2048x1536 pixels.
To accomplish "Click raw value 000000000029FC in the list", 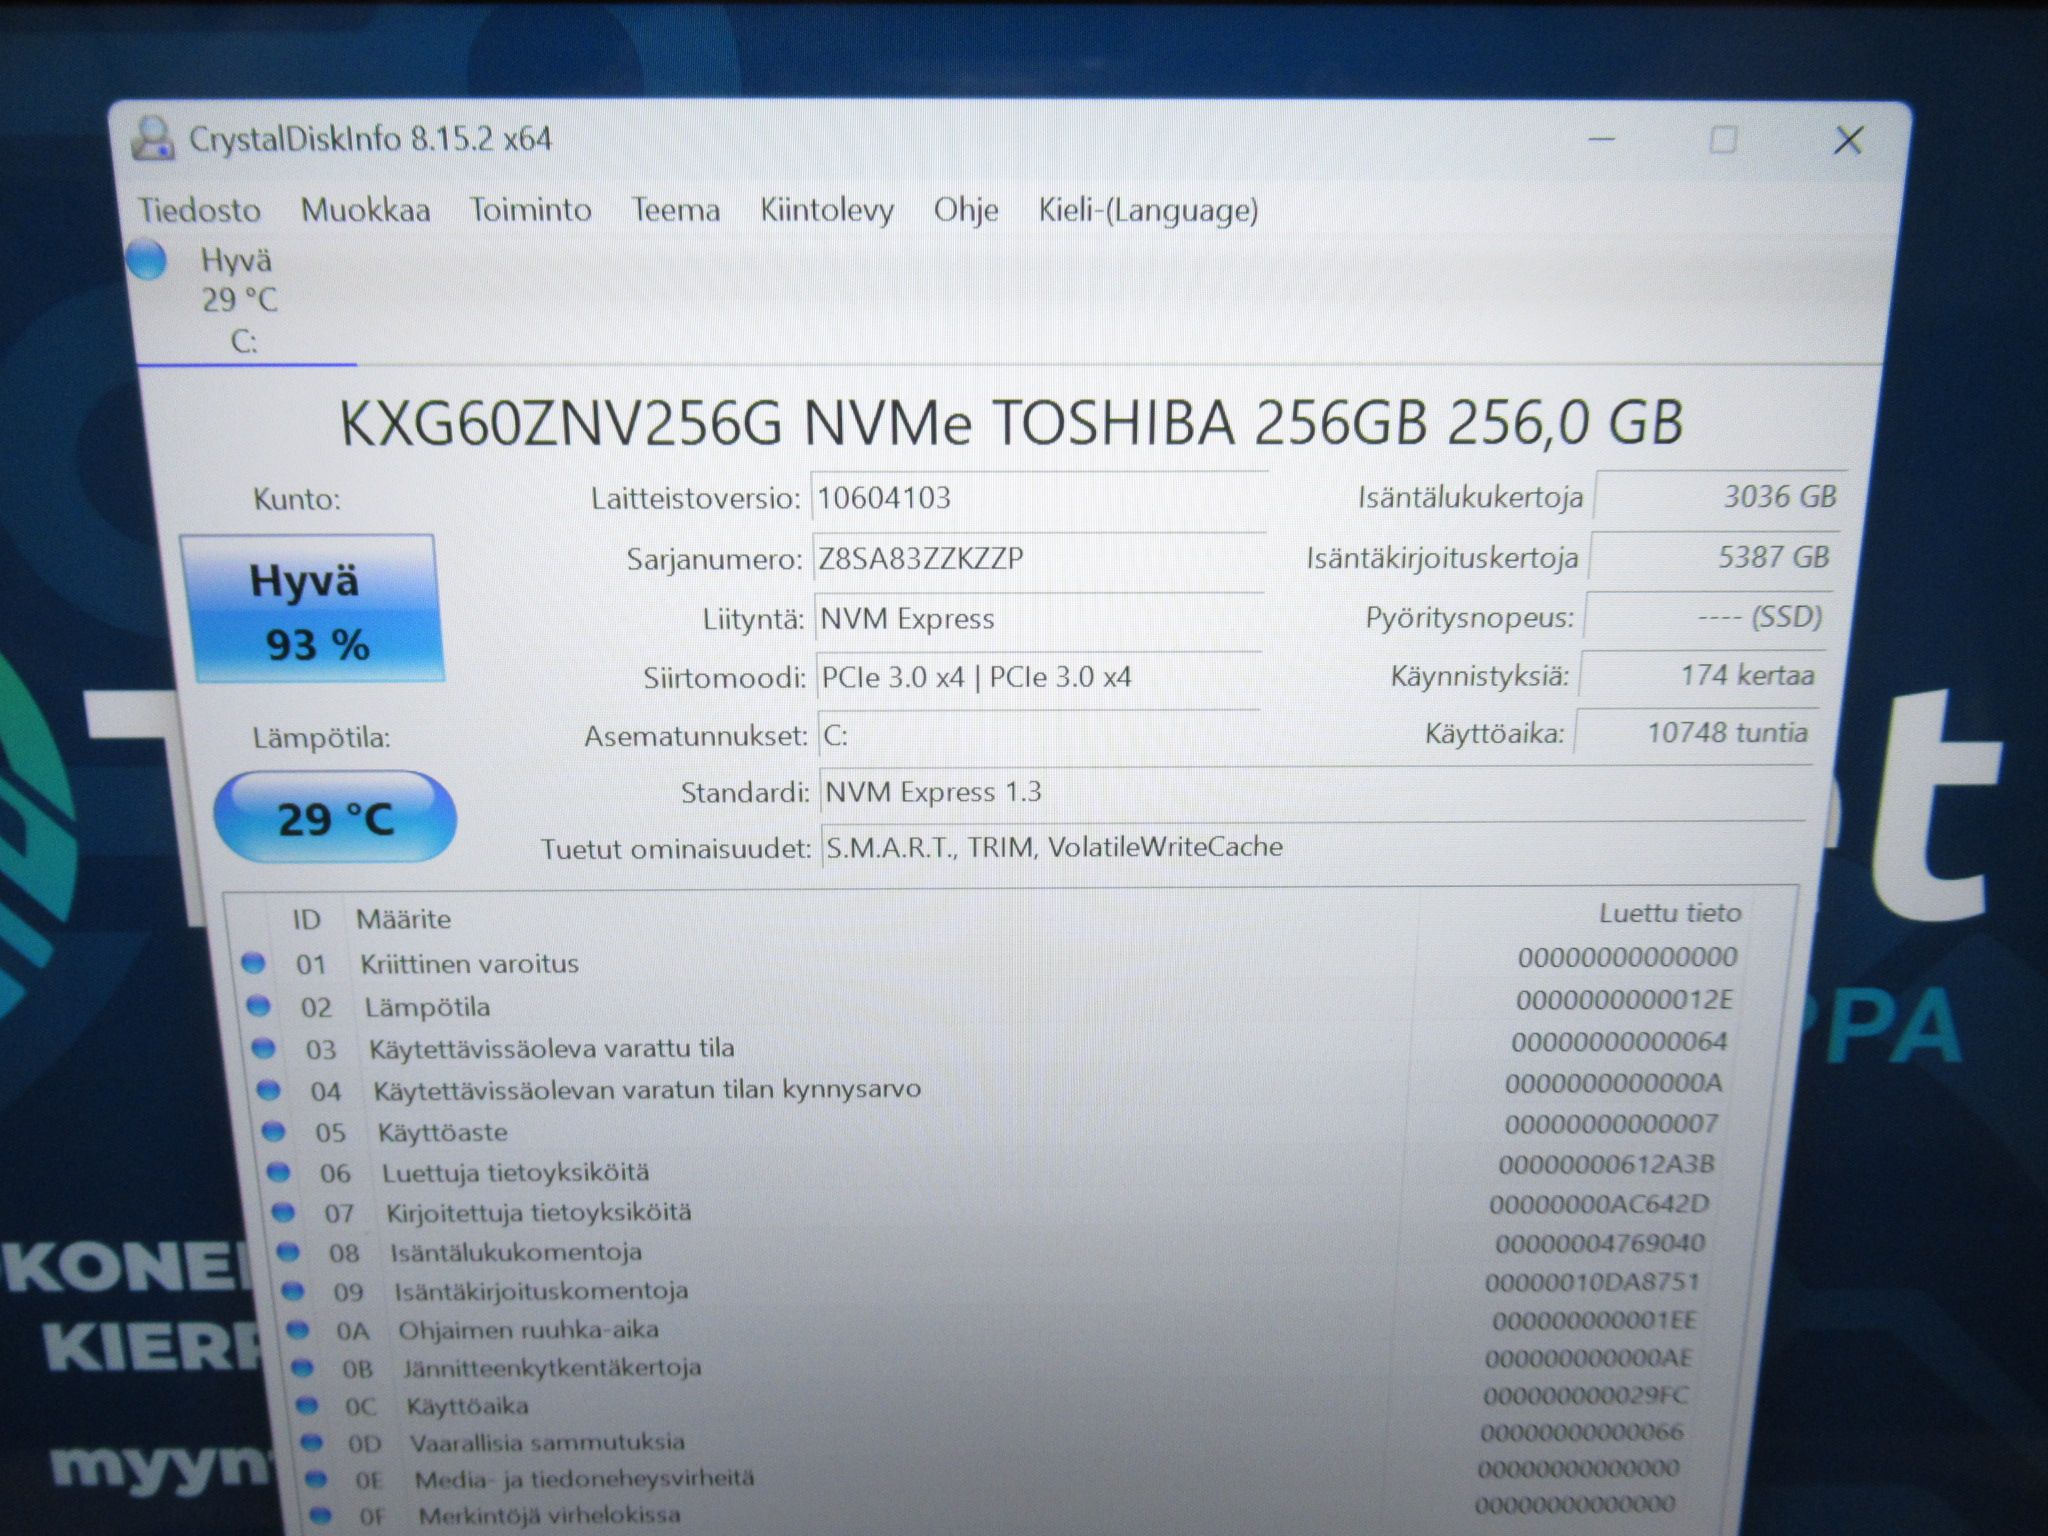I will coord(1586,1395).
